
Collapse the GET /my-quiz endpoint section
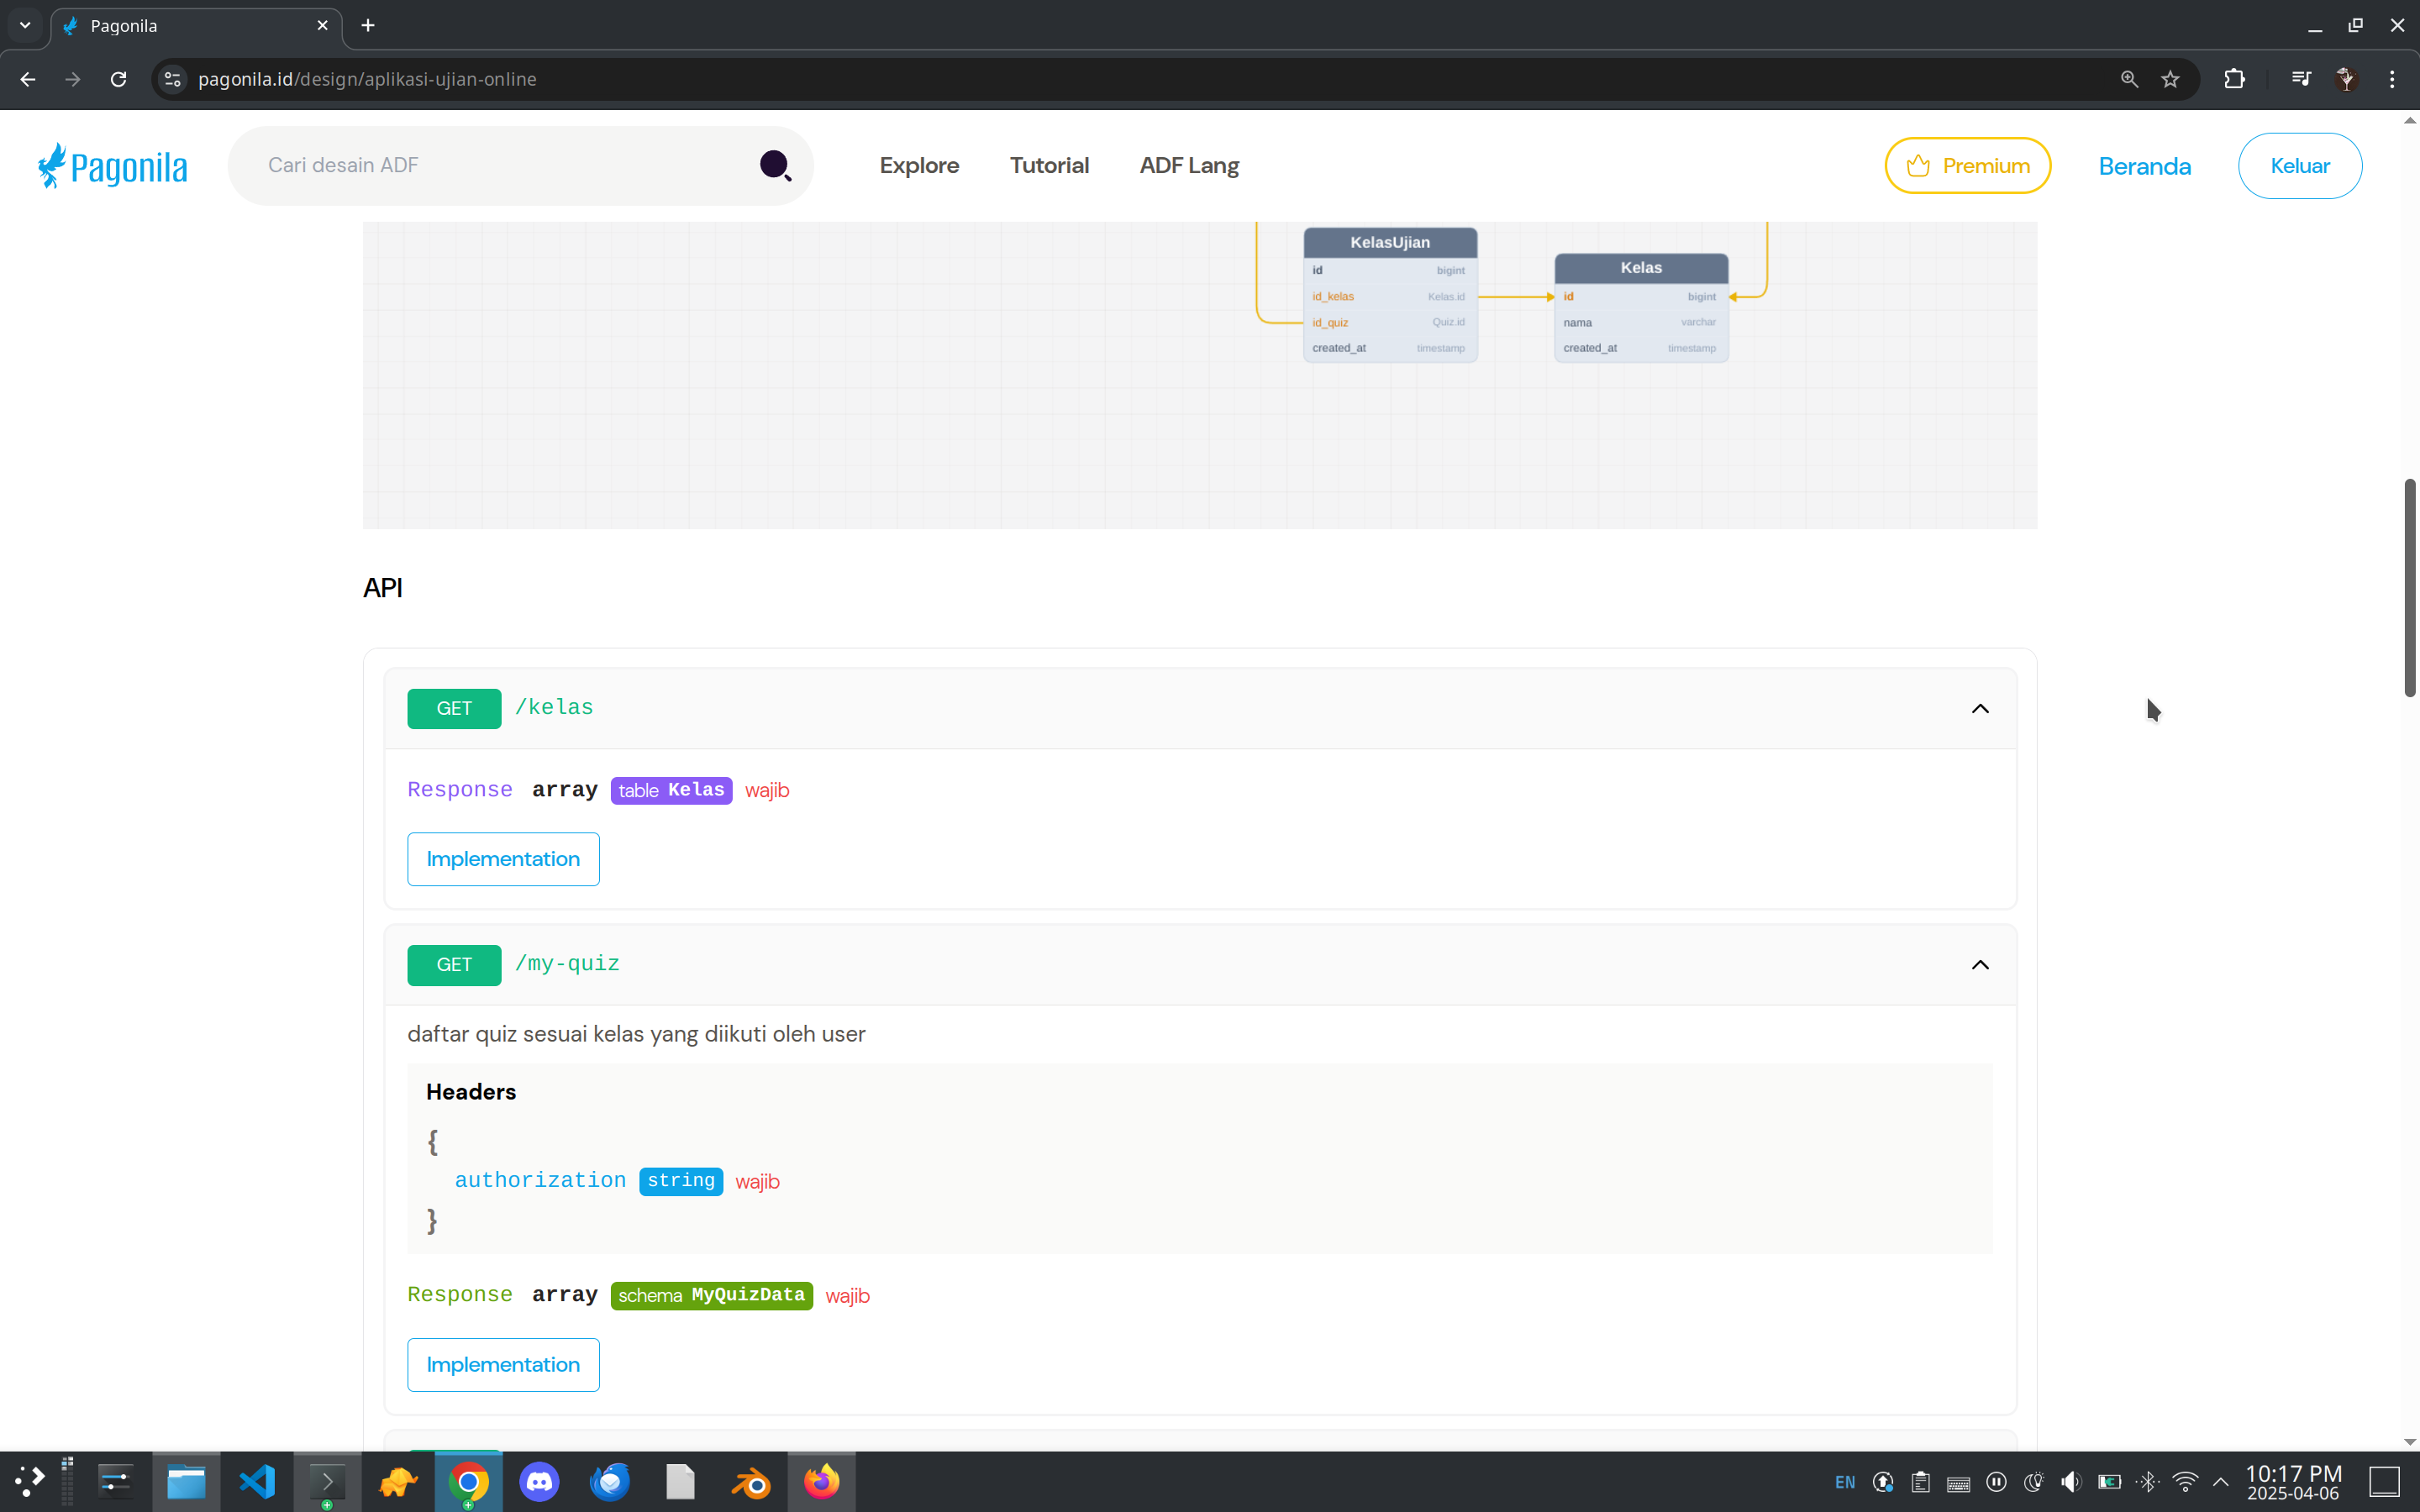(x=1979, y=965)
